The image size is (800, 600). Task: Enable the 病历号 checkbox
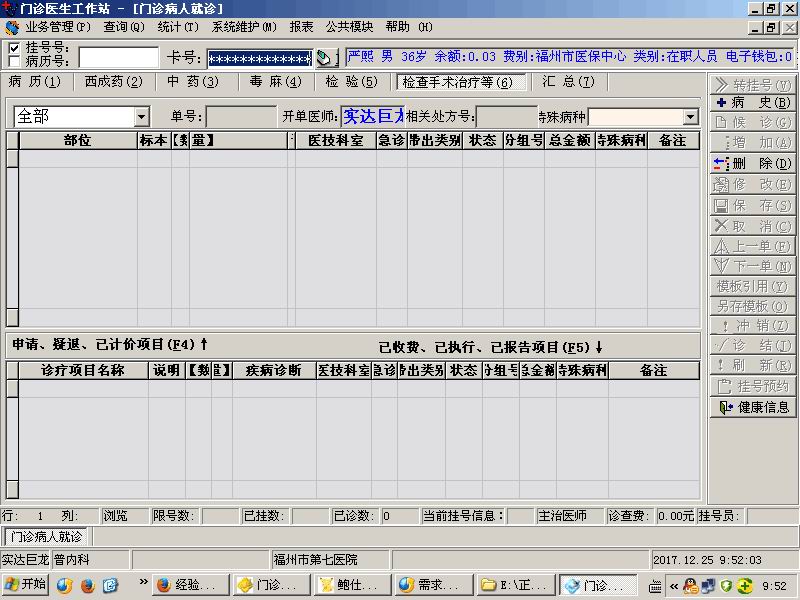14,61
